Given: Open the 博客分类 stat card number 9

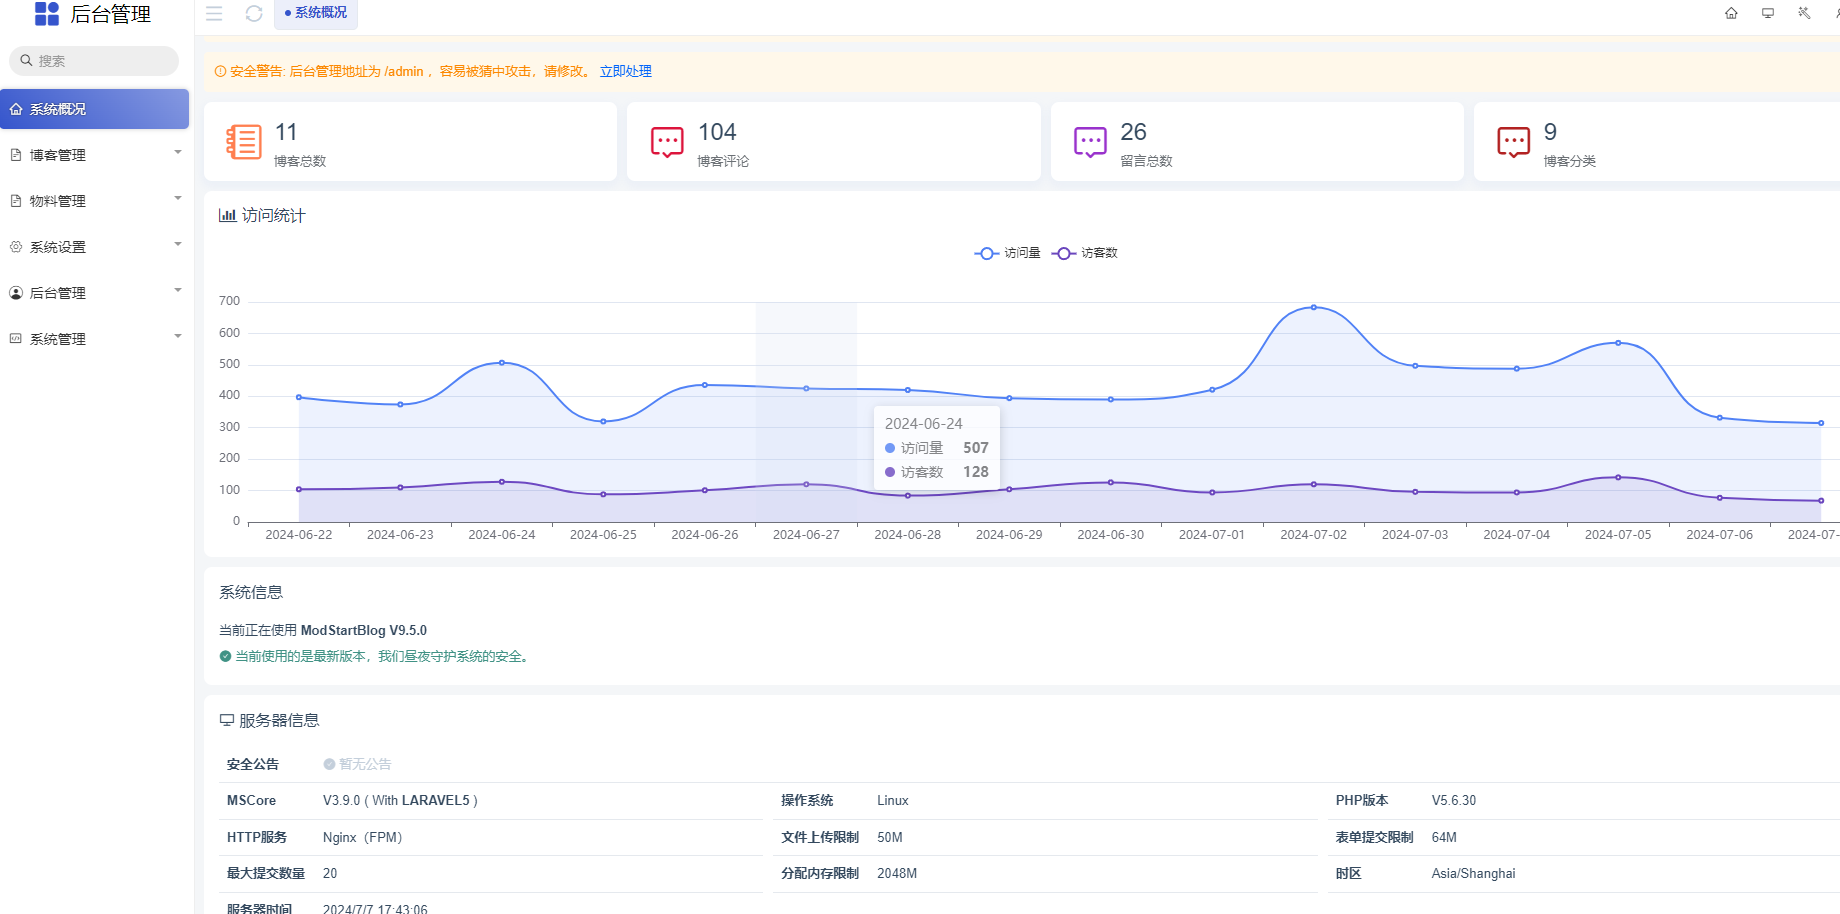Looking at the screenshot, I should (1550, 132).
